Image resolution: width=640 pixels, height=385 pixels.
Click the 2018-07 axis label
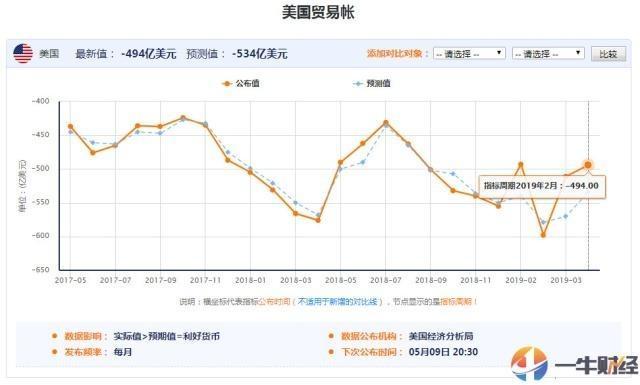[x=386, y=280]
